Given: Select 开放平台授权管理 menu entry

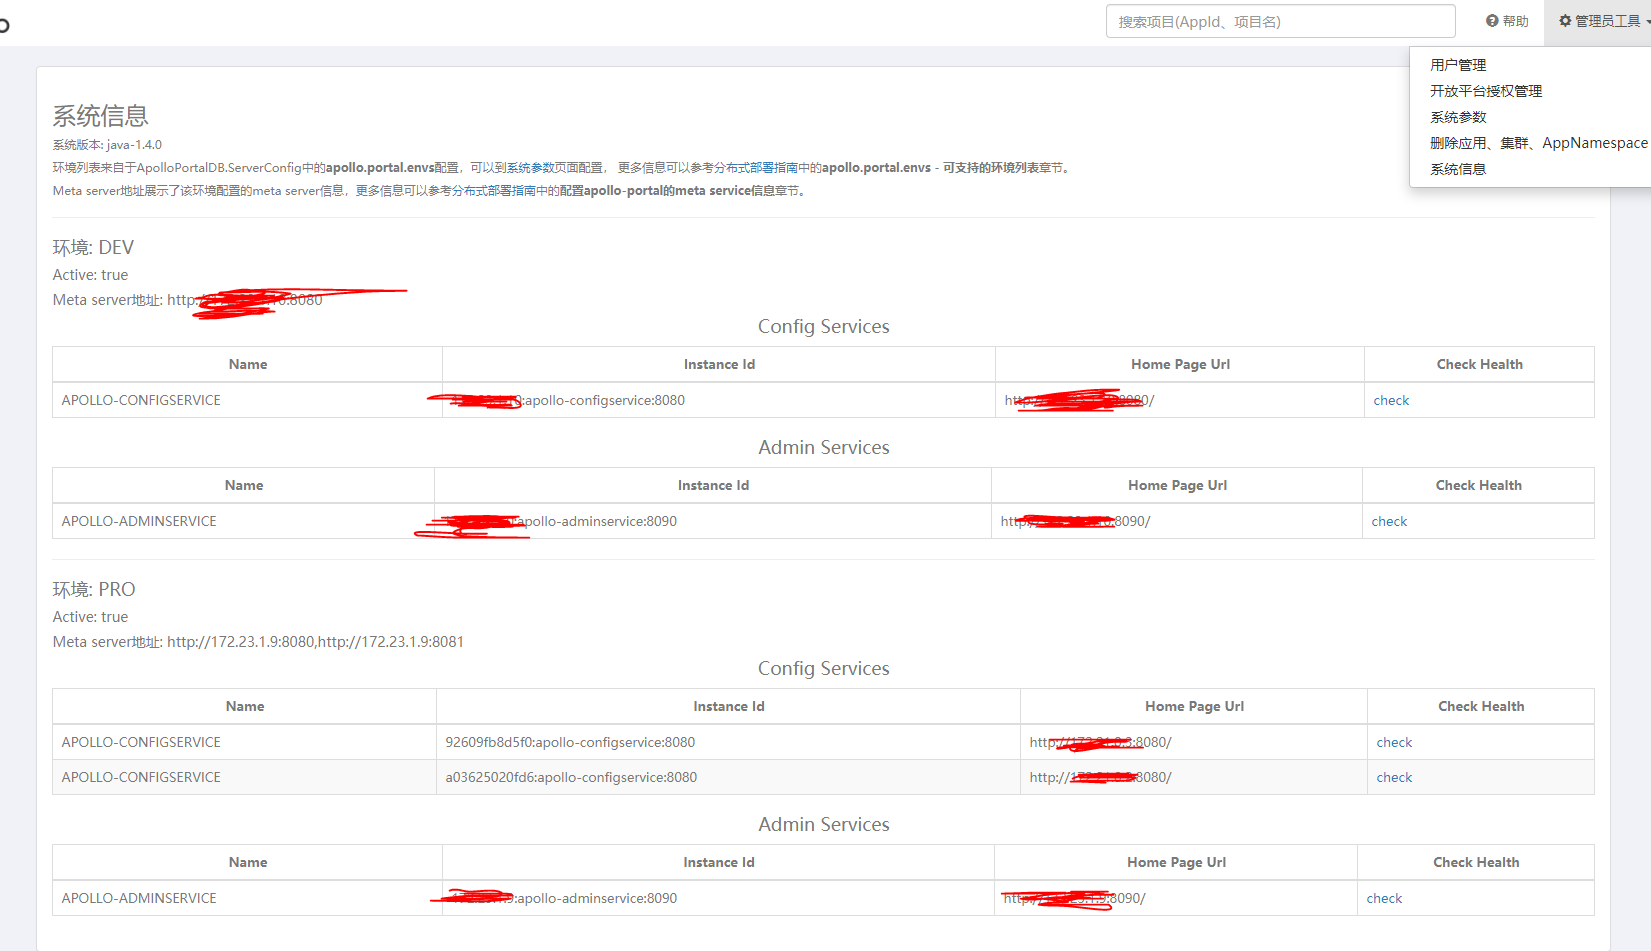Looking at the screenshot, I should pyautogui.click(x=1486, y=91).
